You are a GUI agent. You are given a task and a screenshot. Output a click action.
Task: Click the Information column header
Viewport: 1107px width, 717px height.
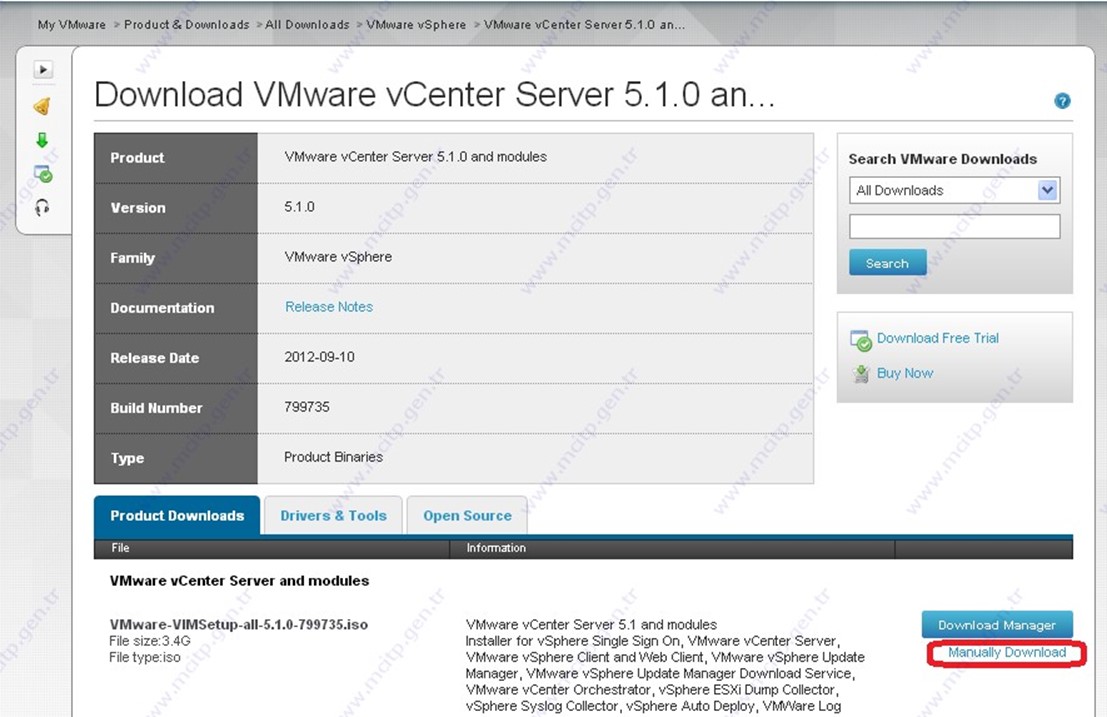(496, 548)
